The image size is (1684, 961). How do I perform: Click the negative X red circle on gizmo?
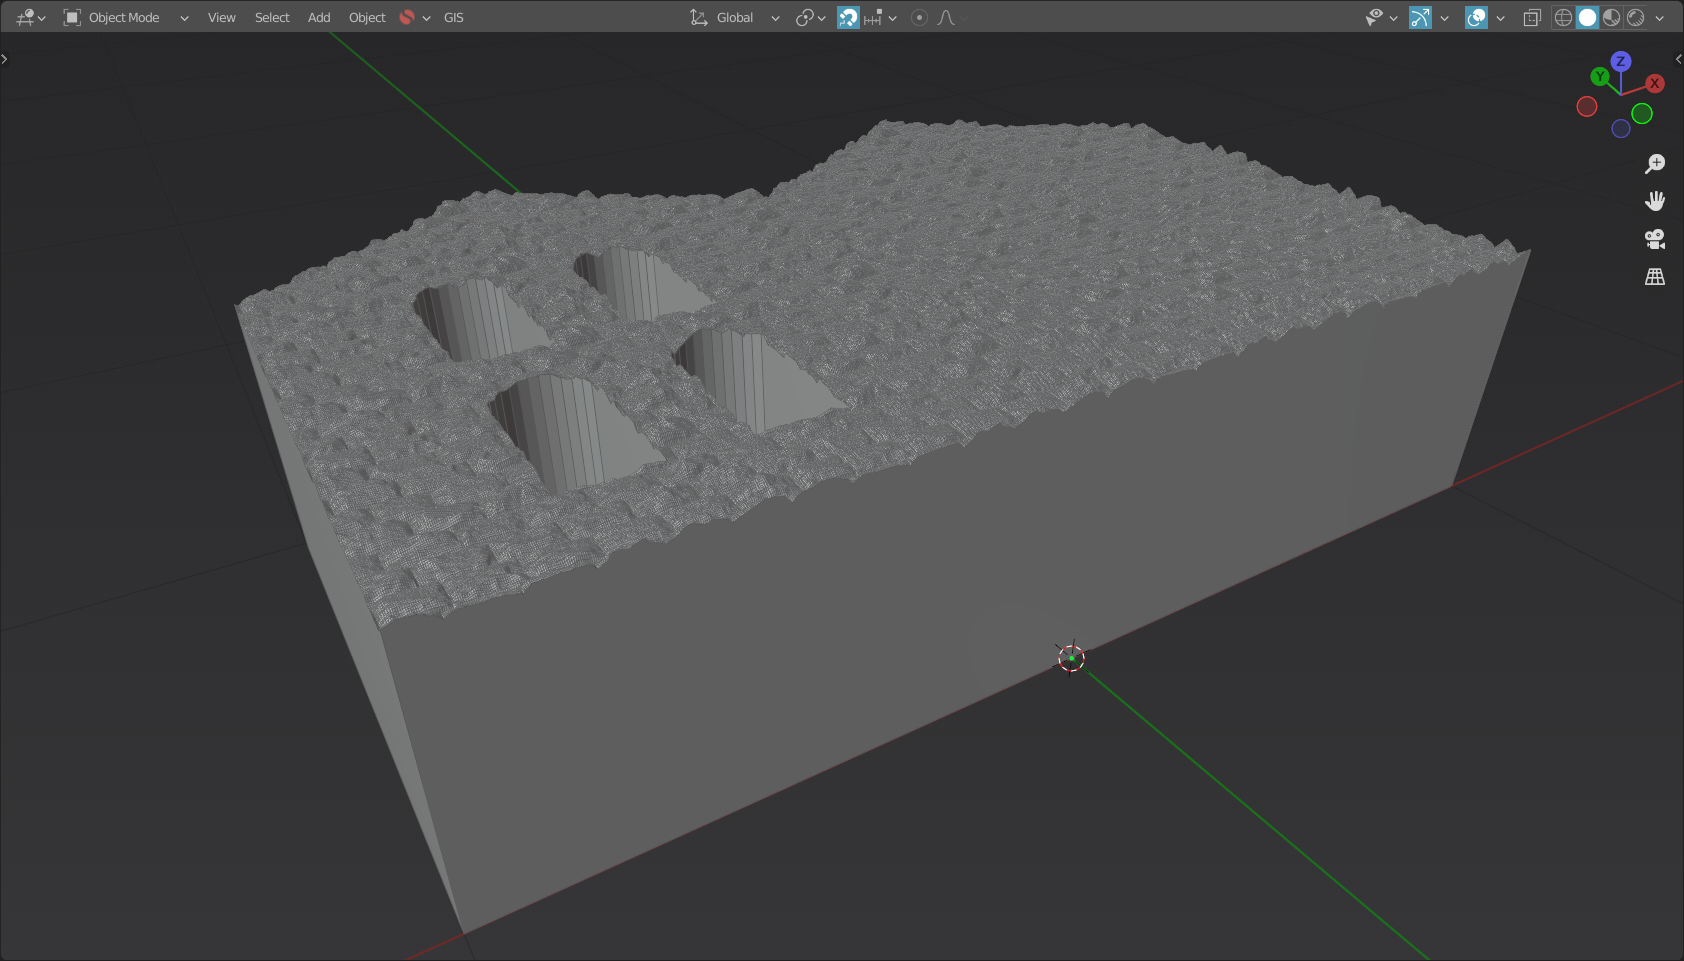click(1587, 106)
